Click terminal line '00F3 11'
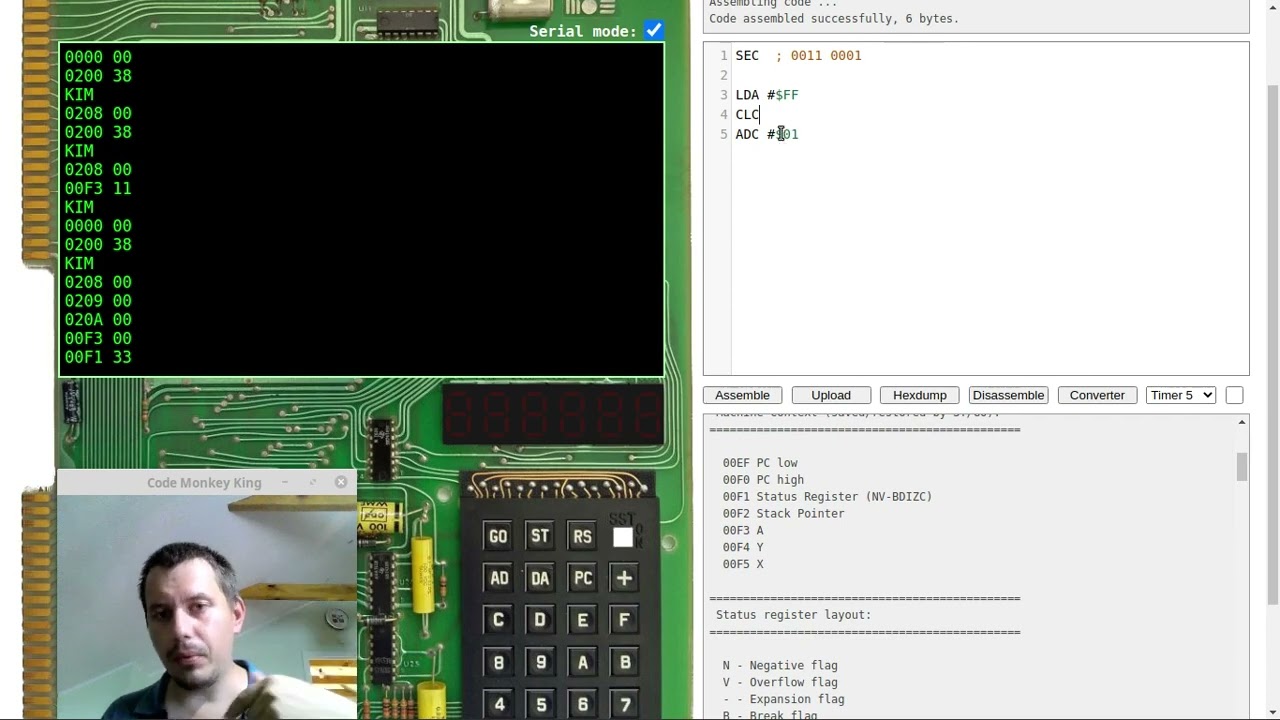Viewport: 1280px width, 720px height. pyautogui.click(x=98, y=188)
